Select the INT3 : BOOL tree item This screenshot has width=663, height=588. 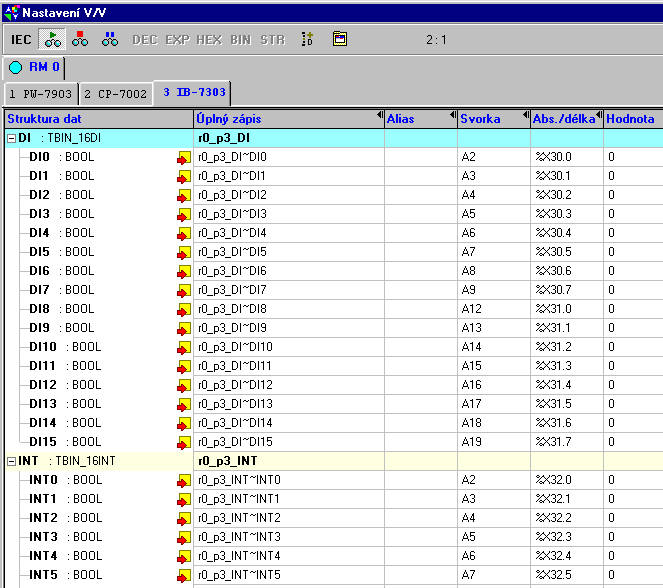point(66,537)
